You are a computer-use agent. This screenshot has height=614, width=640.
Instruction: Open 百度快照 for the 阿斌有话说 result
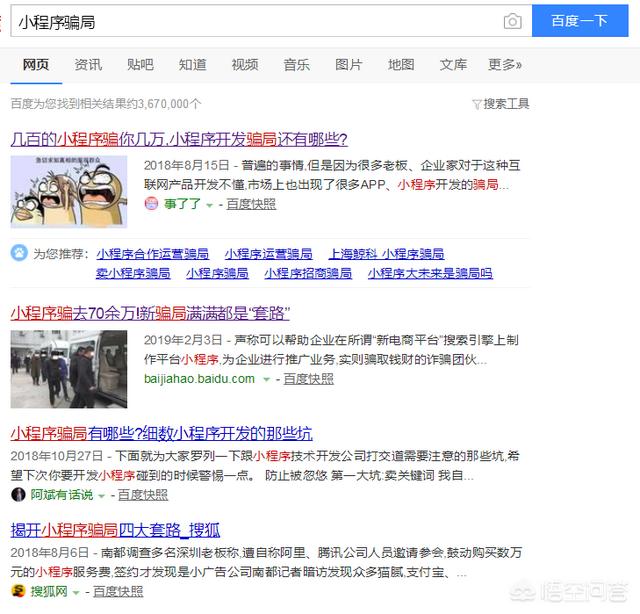point(143,495)
